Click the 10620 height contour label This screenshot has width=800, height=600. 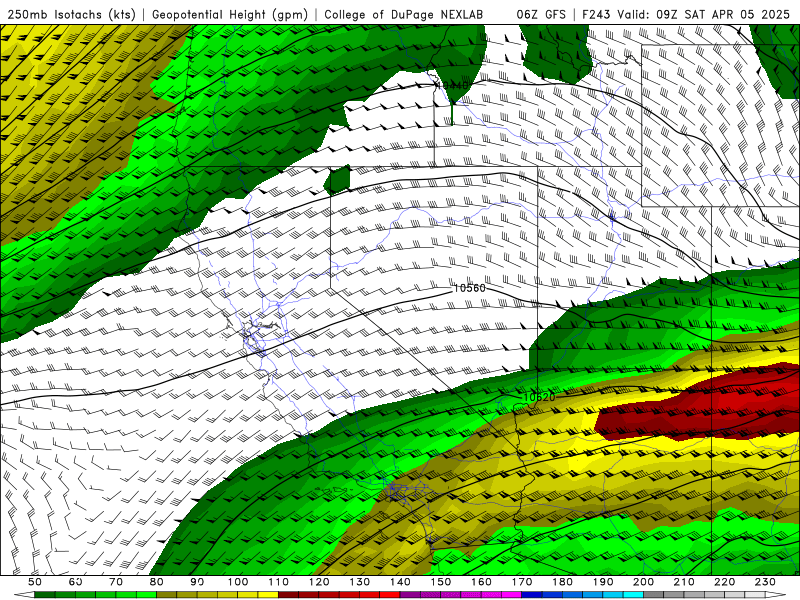click(539, 397)
